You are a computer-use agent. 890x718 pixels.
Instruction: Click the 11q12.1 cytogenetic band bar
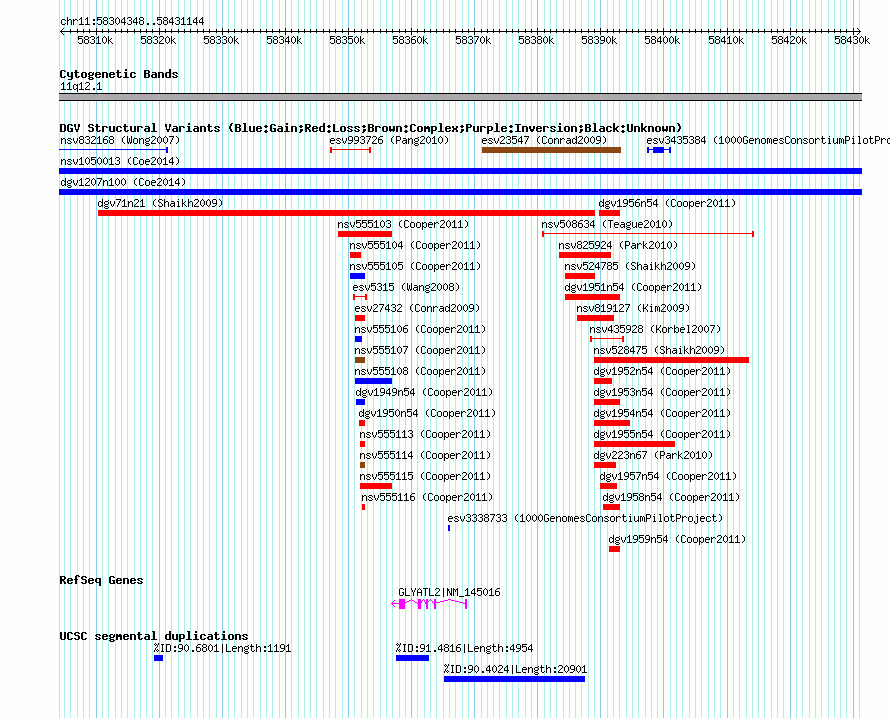coord(460,97)
